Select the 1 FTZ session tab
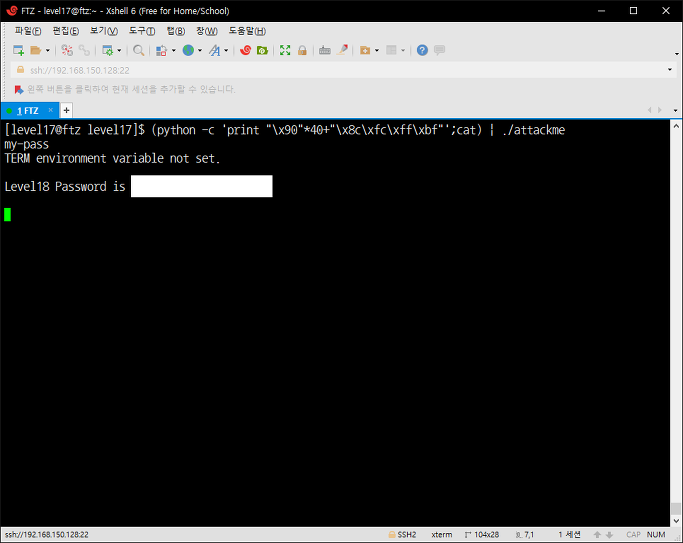The image size is (683, 543). pos(30,111)
